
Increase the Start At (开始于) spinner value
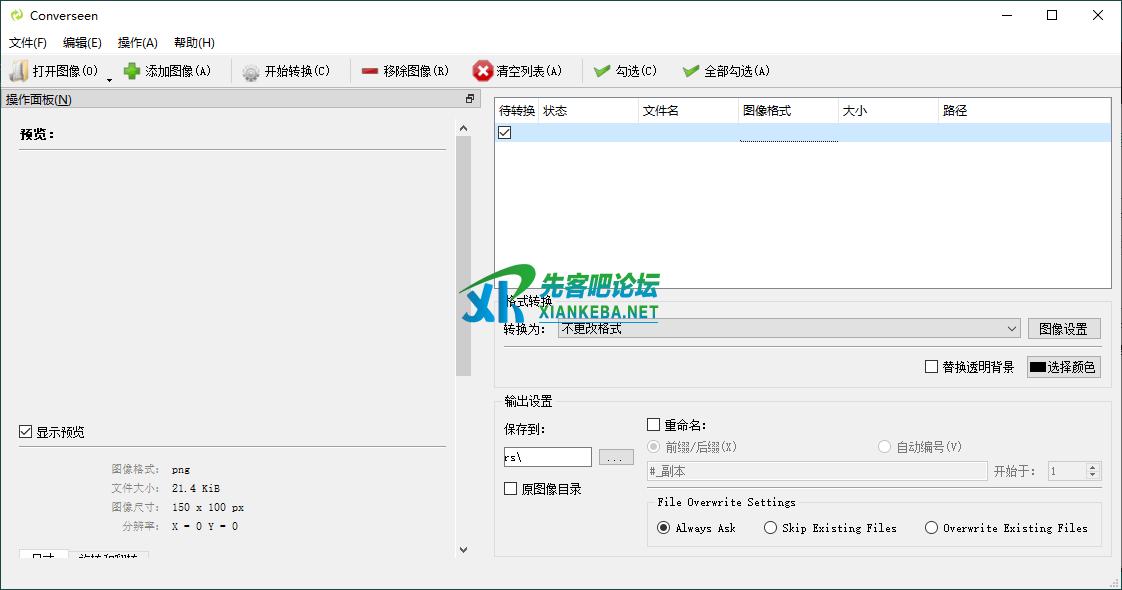(1093, 467)
